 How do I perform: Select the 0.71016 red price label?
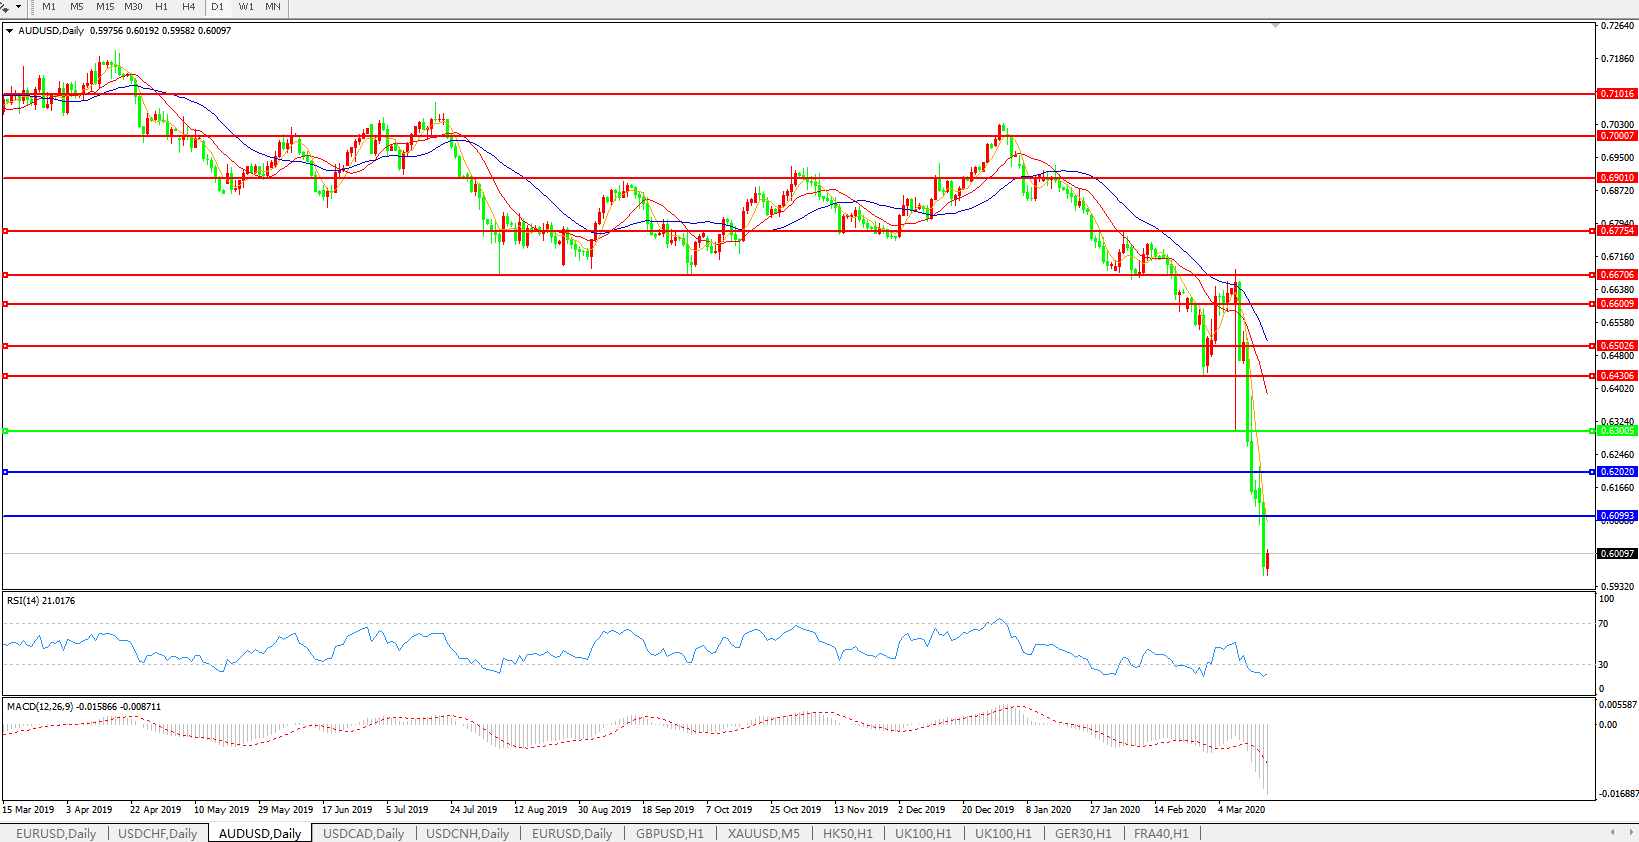pyautogui.click(x=1617, y=94)
